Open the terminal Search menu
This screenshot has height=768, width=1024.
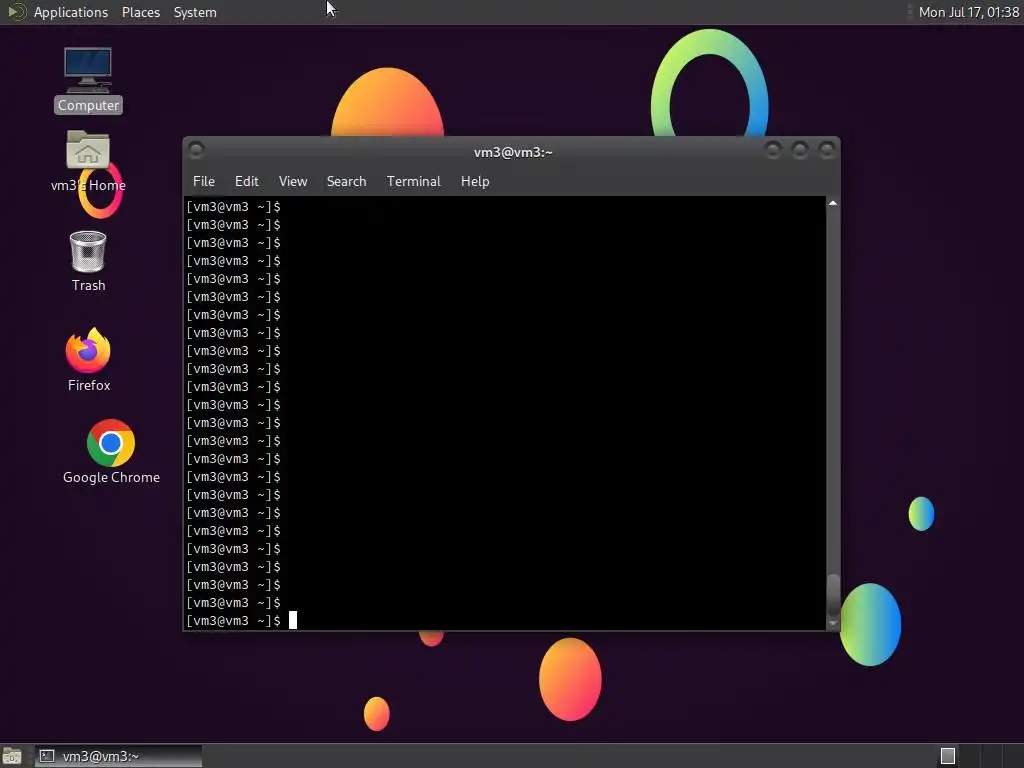[346, 182]
